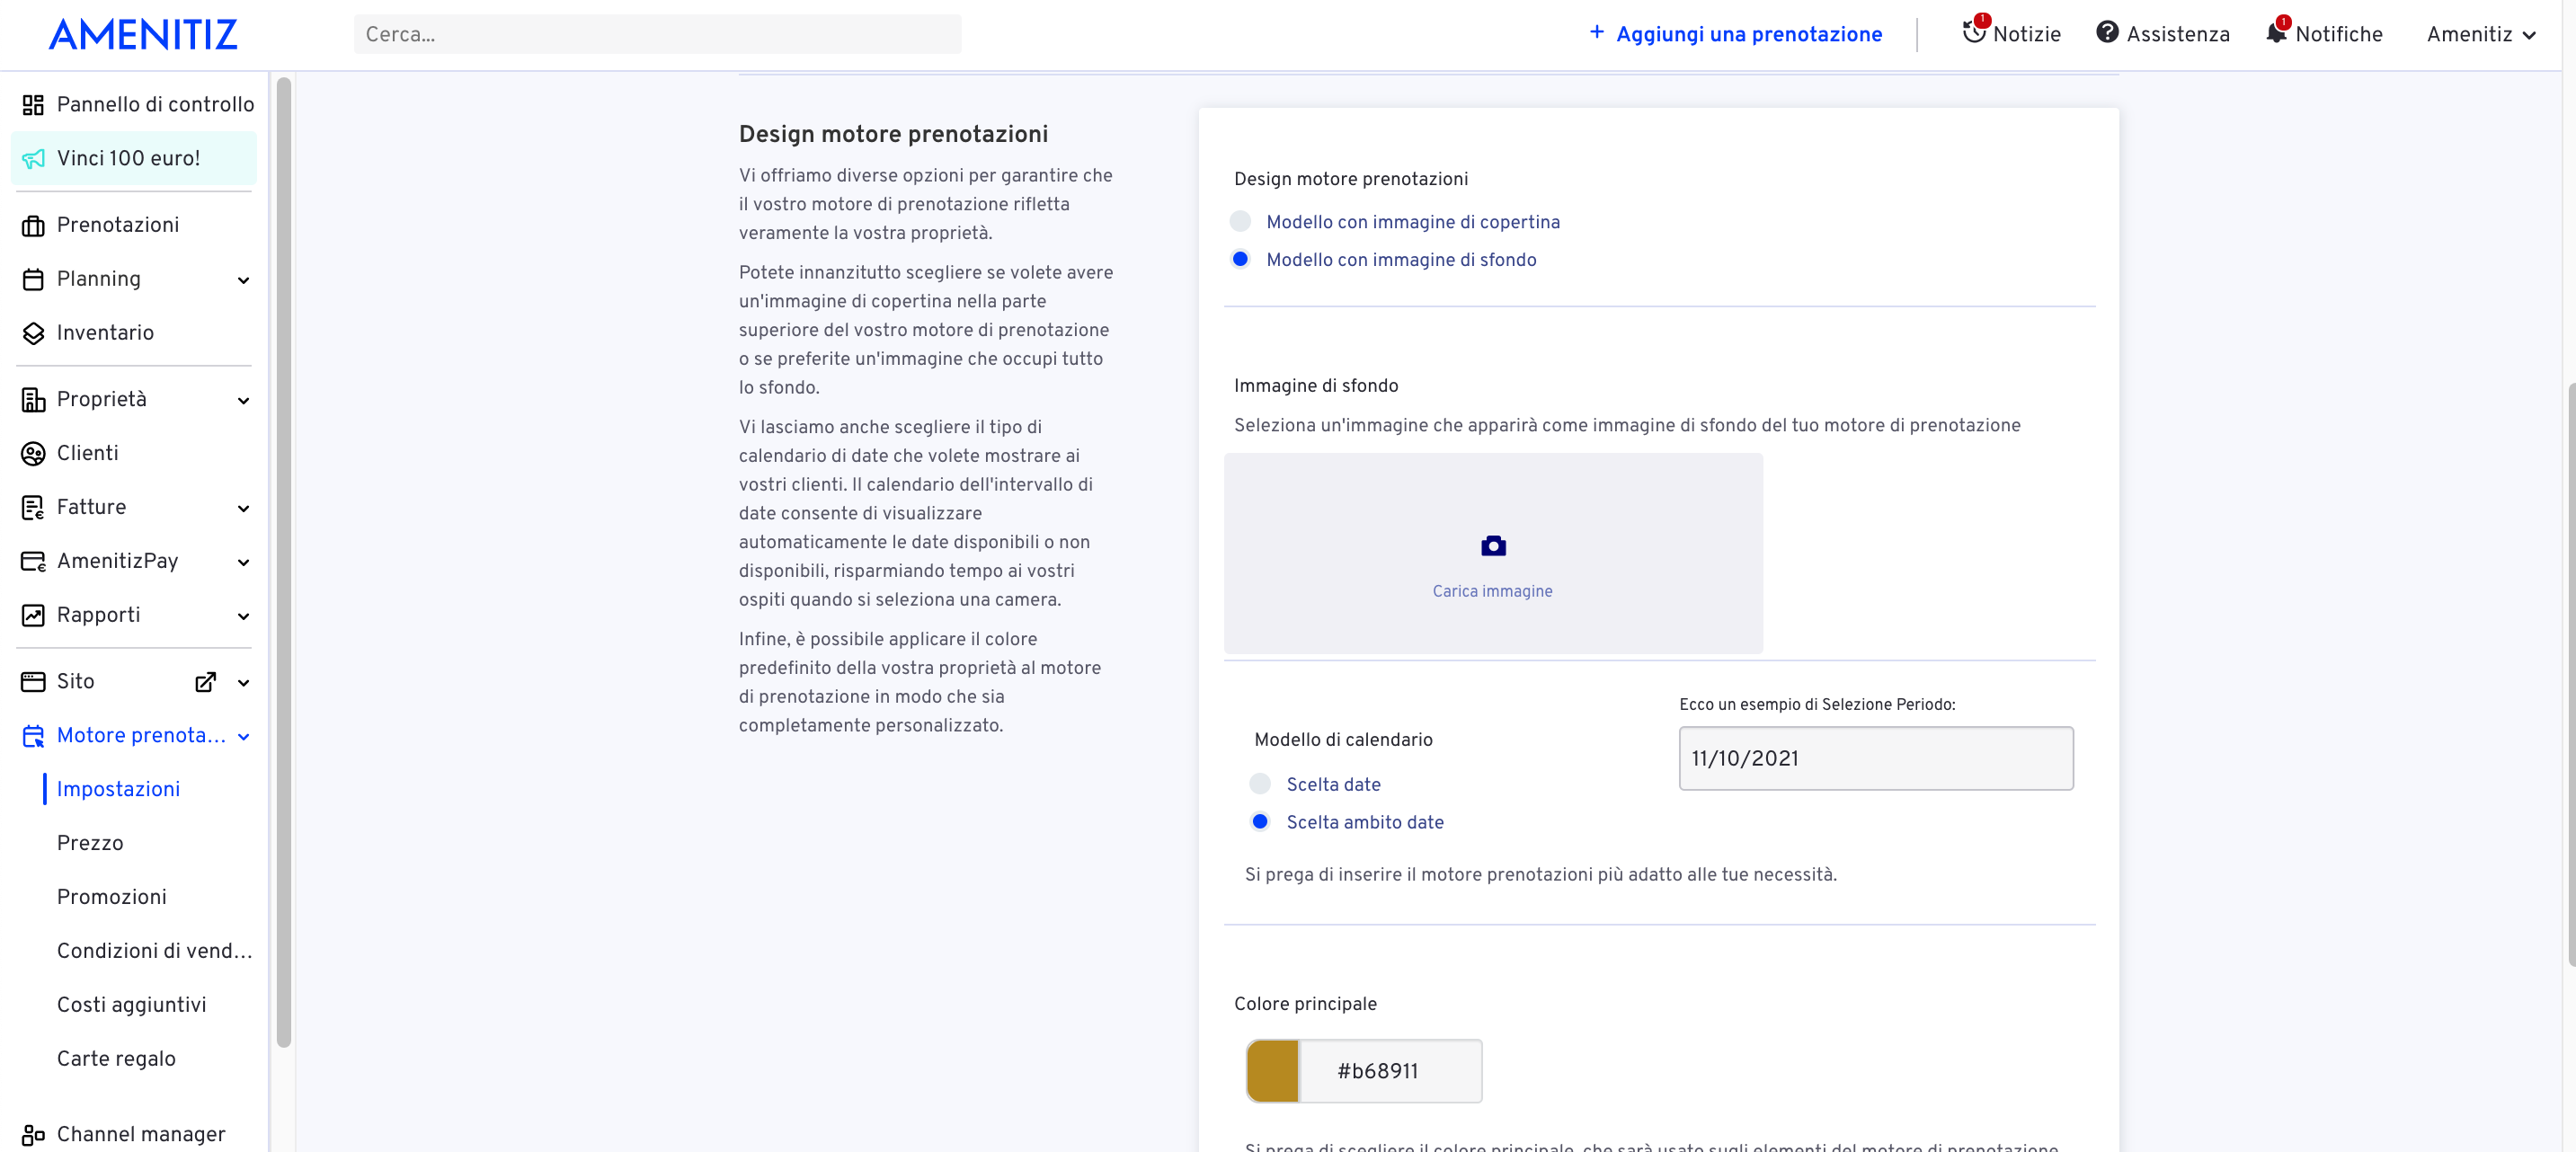Viewport: 2576px width, 1152px height.
Task: Click the Notizie history icon
Action: [1974, 31]
